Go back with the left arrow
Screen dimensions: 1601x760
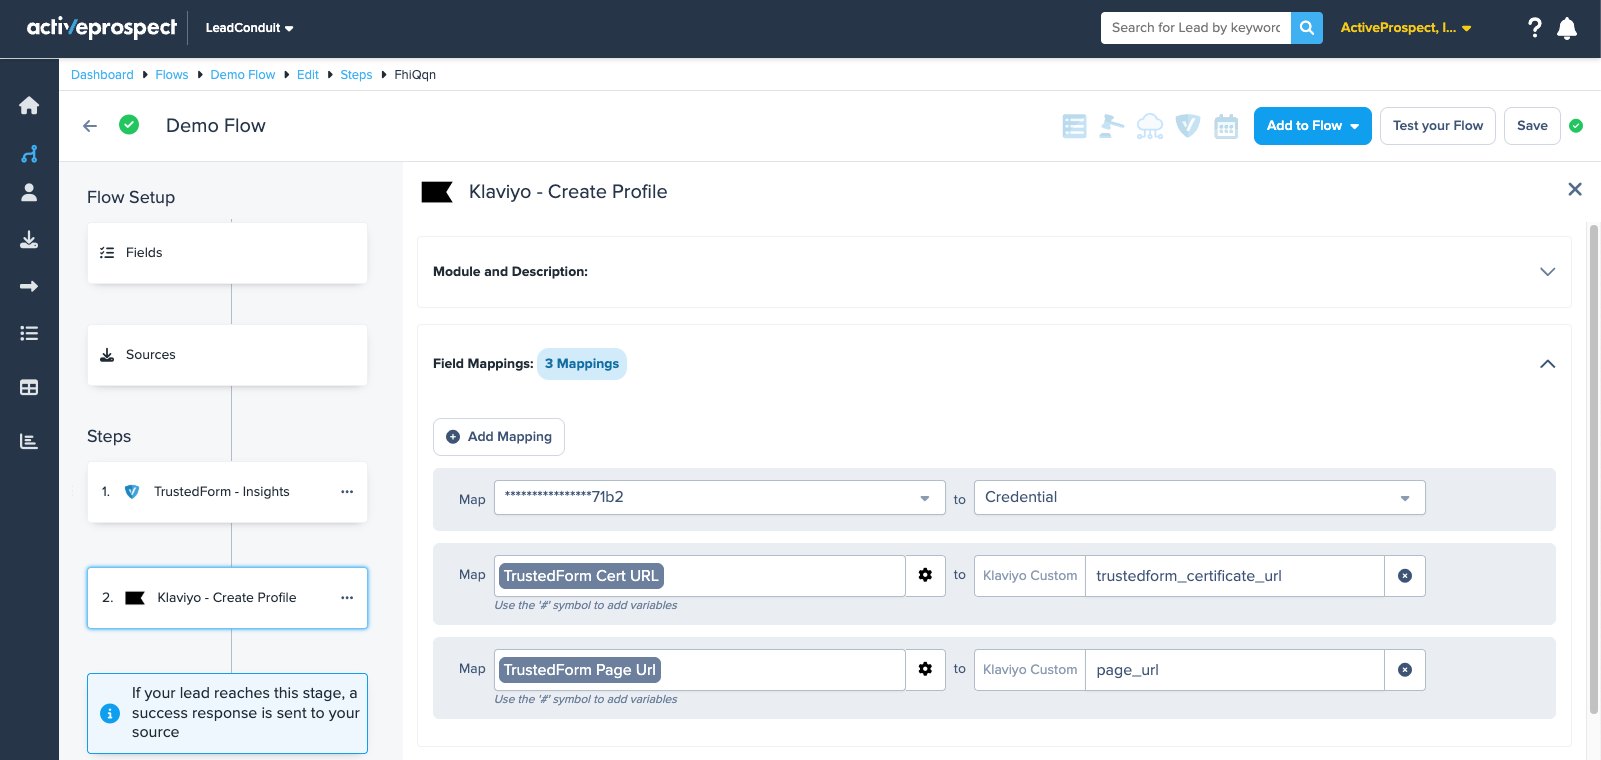pyautogui.click(x=90, y=126)
